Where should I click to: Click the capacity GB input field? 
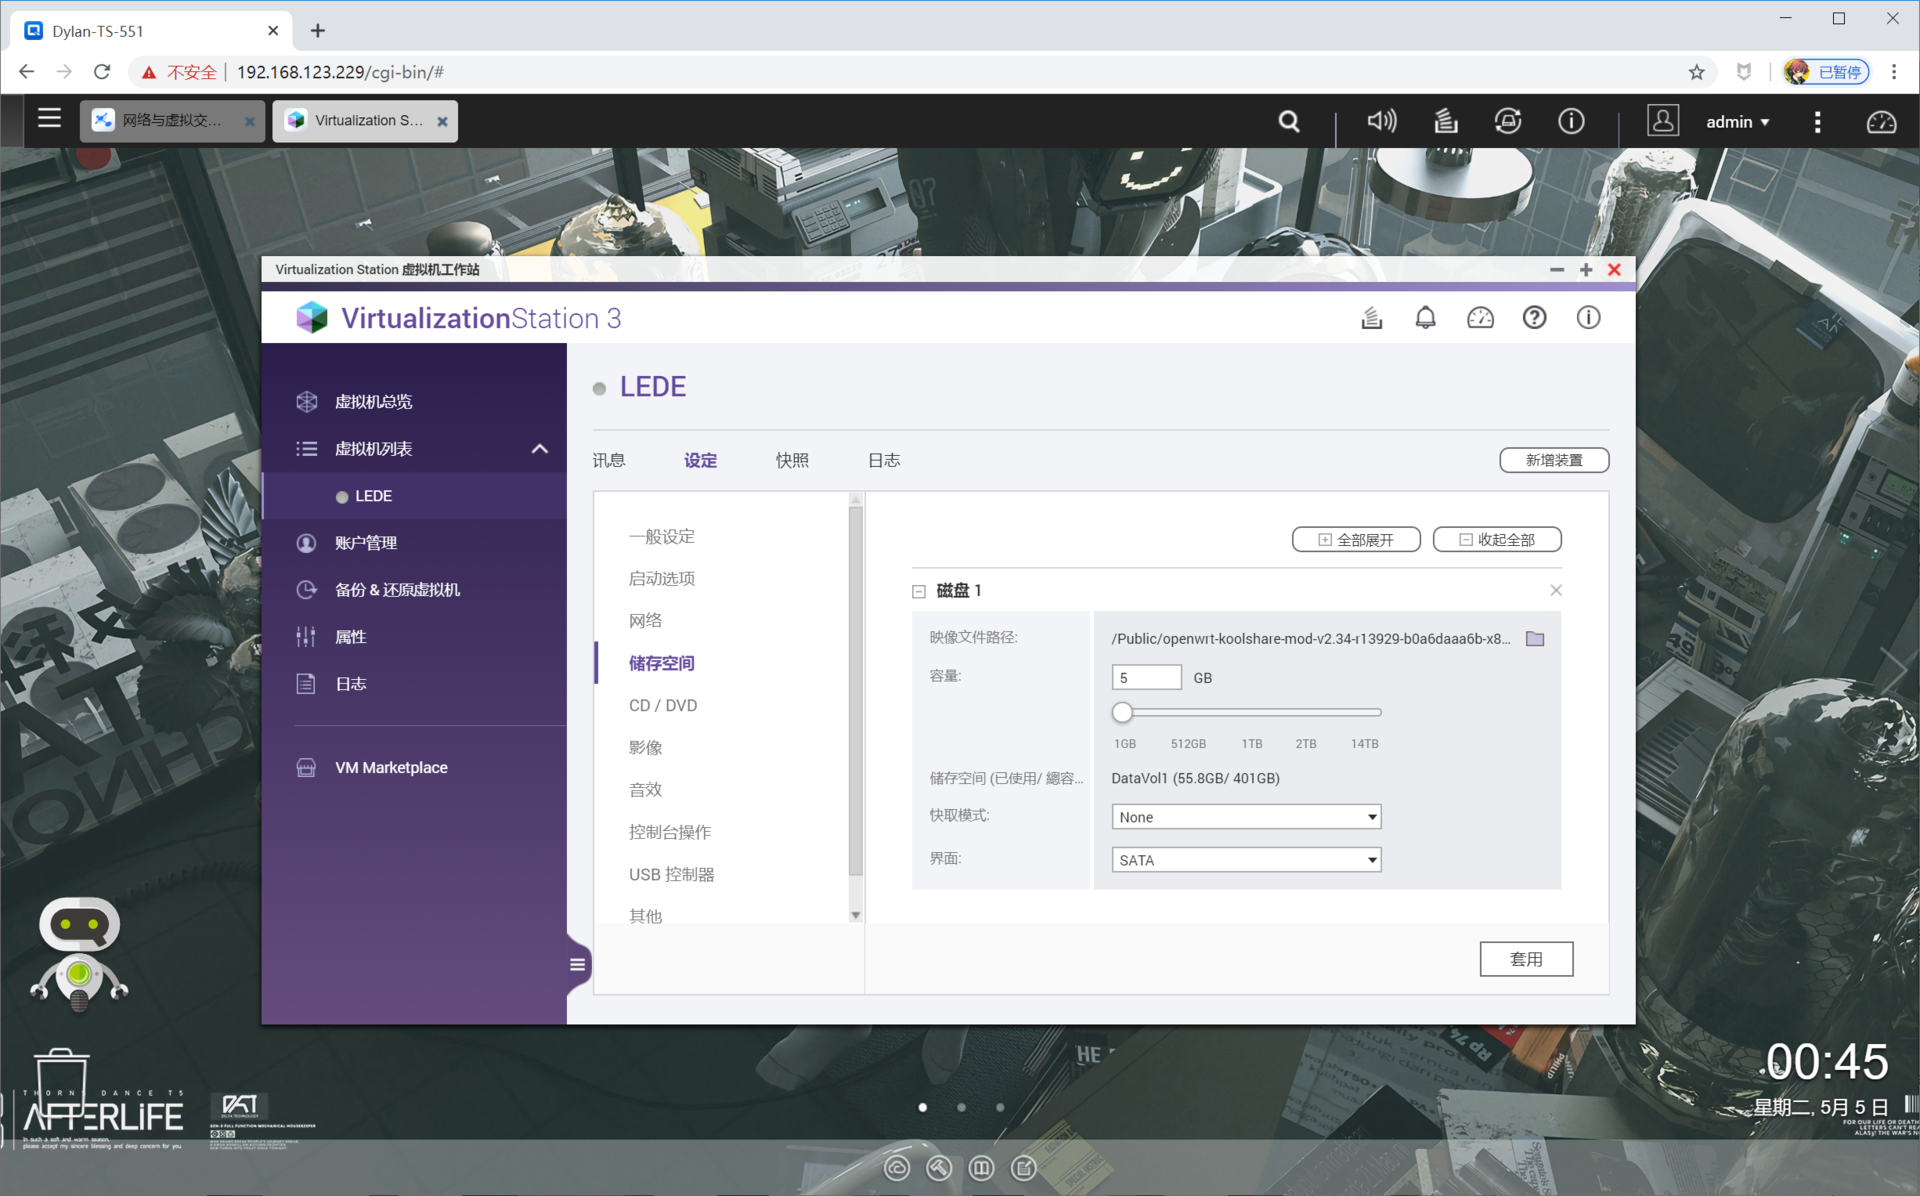point(1146,678)
